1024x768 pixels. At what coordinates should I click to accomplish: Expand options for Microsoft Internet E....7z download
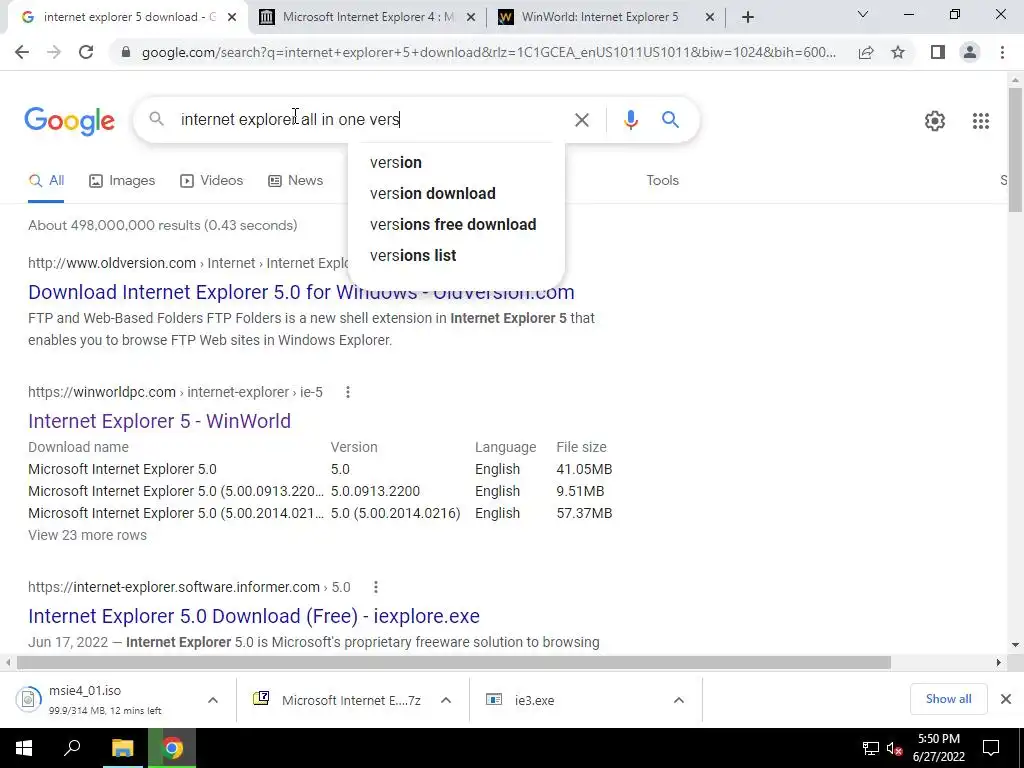pos(446,700)
